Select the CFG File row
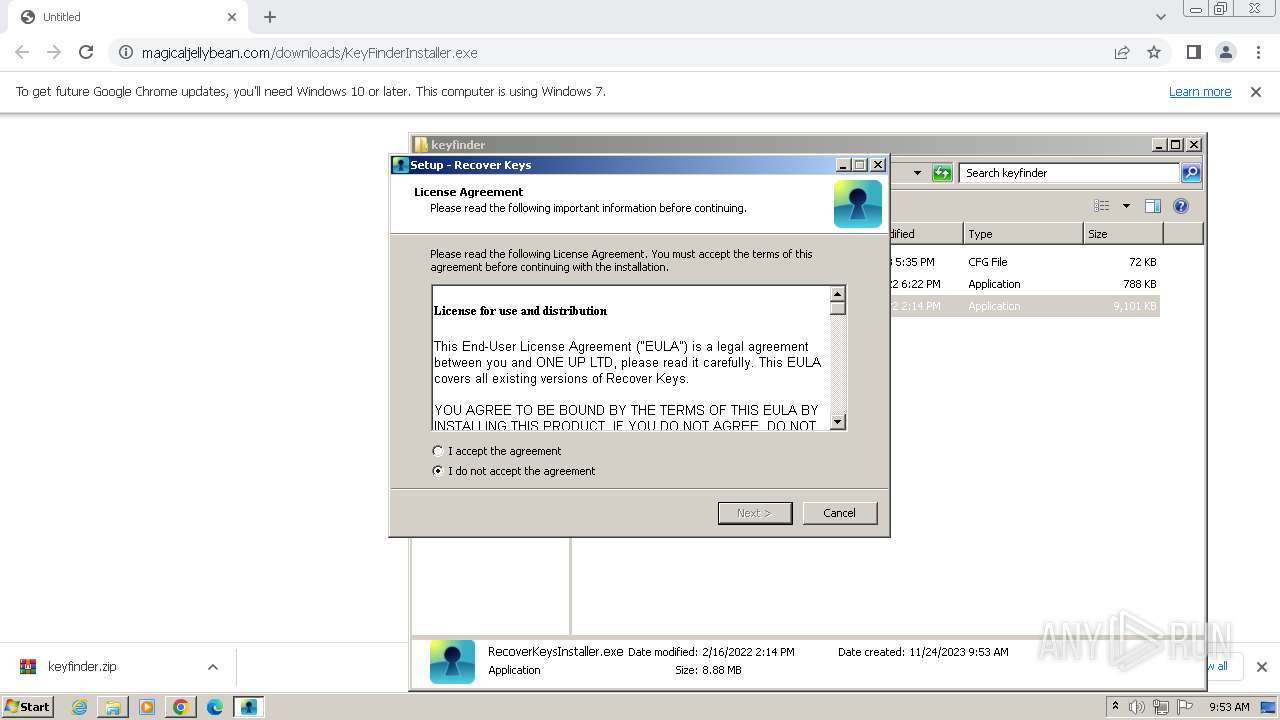Viewport: 1280px width, 720px height. pos(1023,262)
